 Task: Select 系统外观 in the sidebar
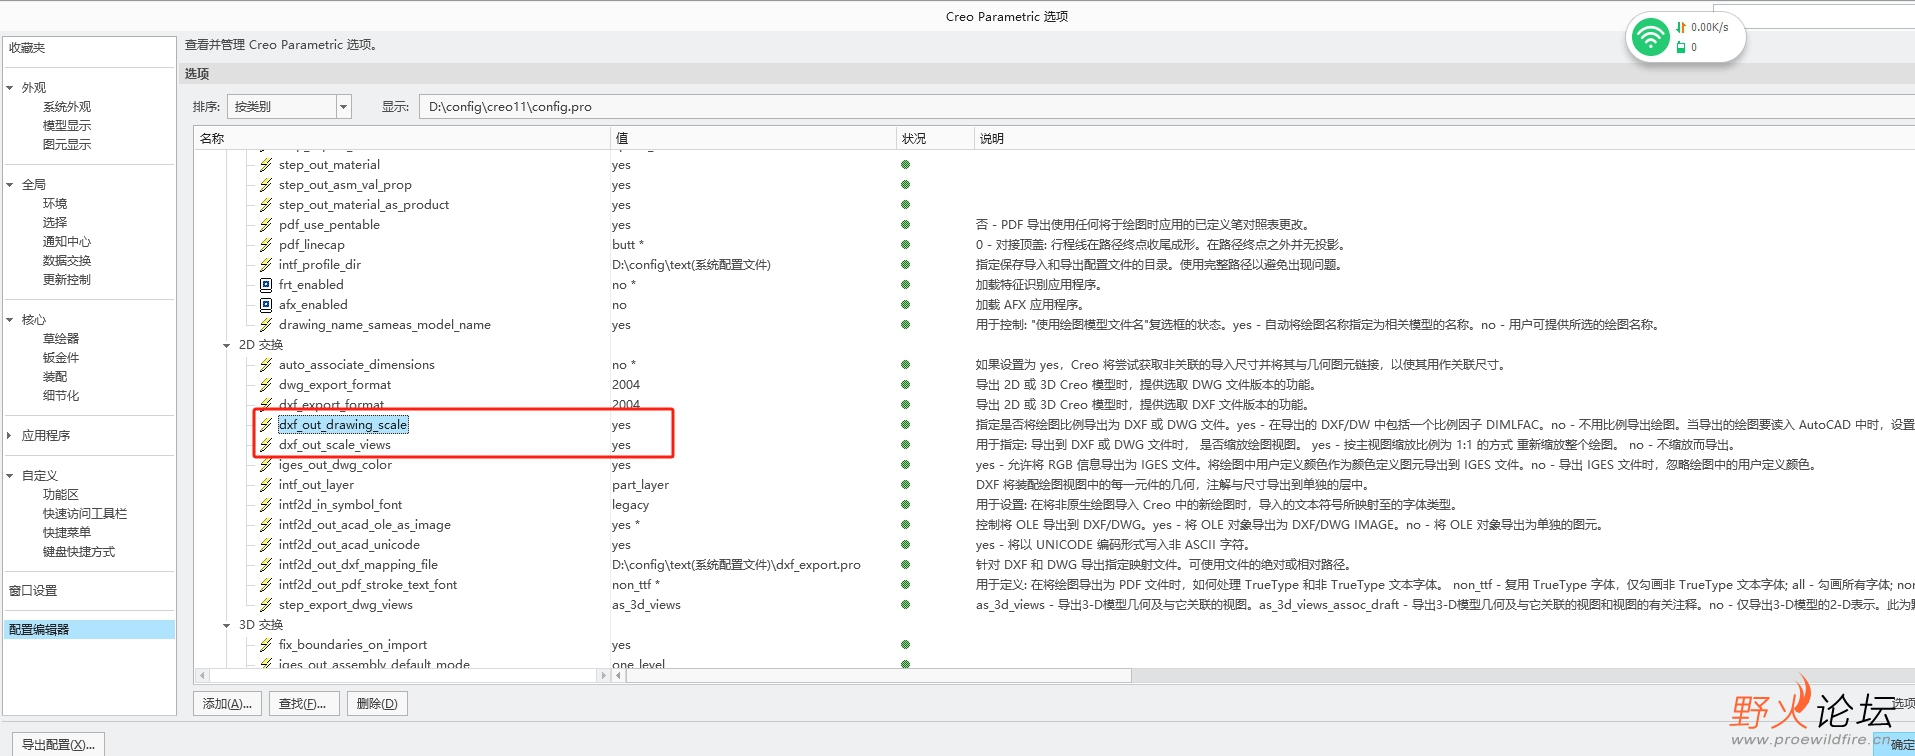tap(66, 107)
